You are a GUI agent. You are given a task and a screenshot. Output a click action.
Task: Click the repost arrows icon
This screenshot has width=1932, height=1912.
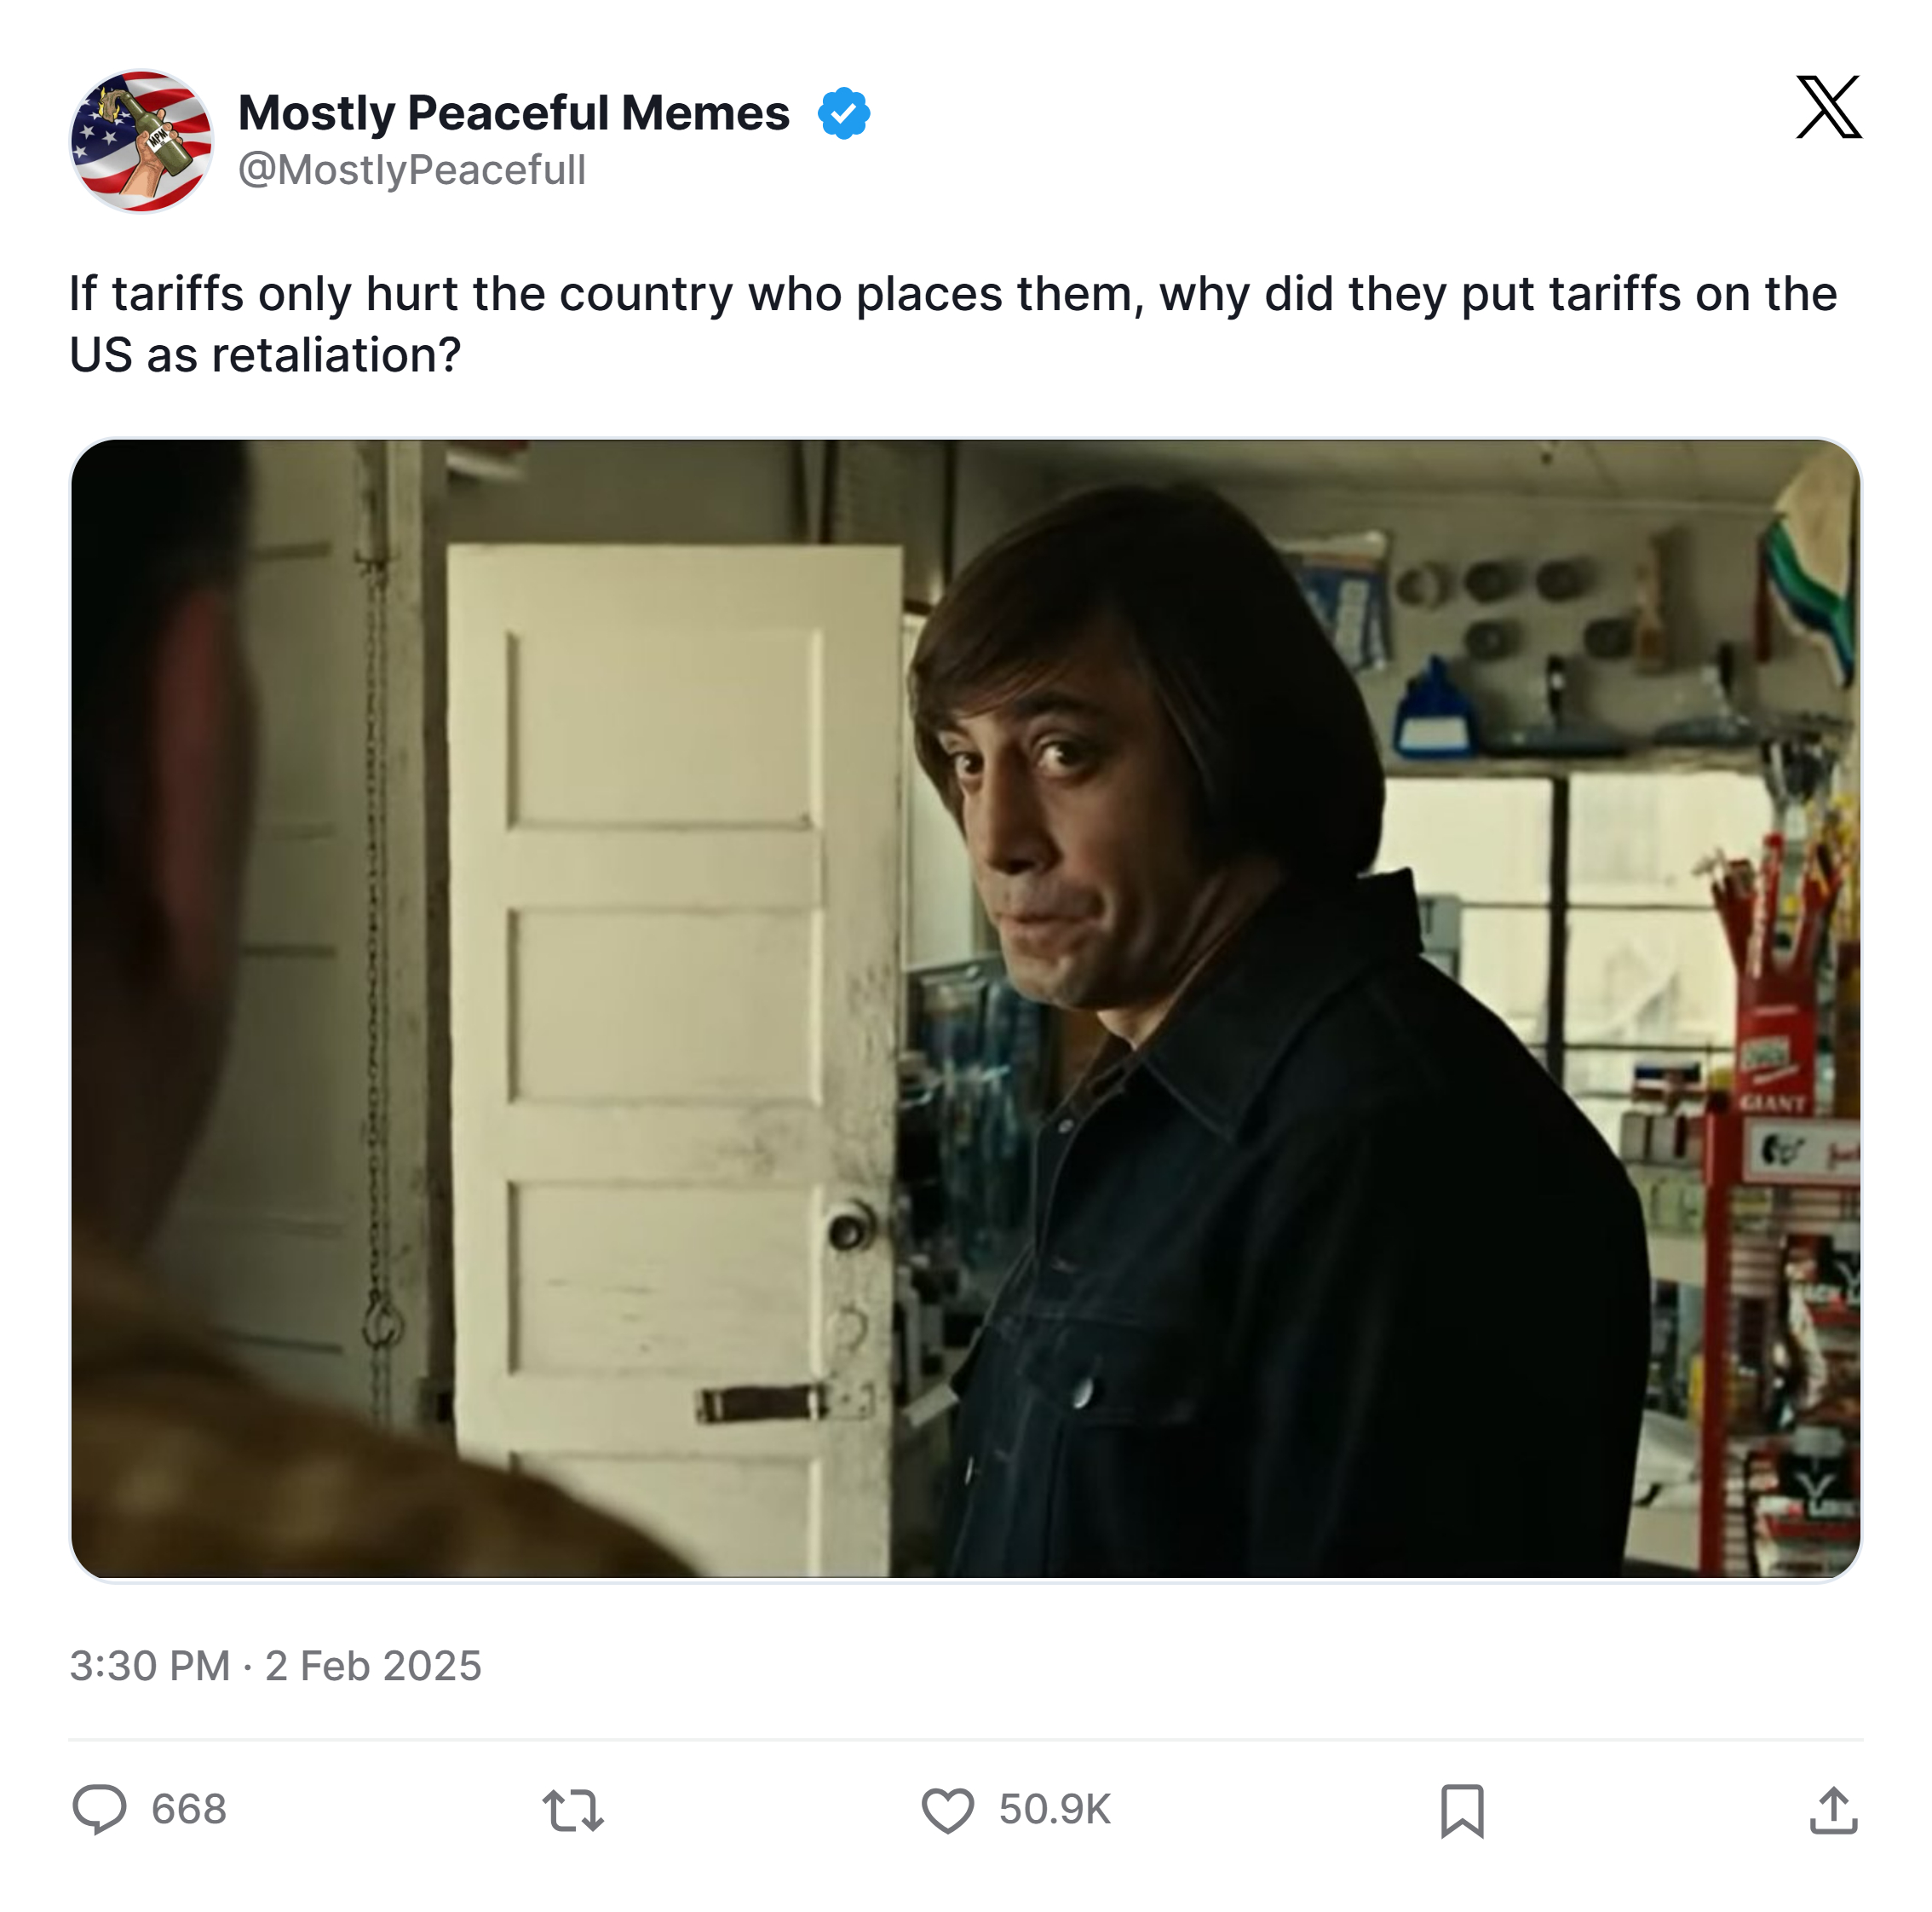573,1810
